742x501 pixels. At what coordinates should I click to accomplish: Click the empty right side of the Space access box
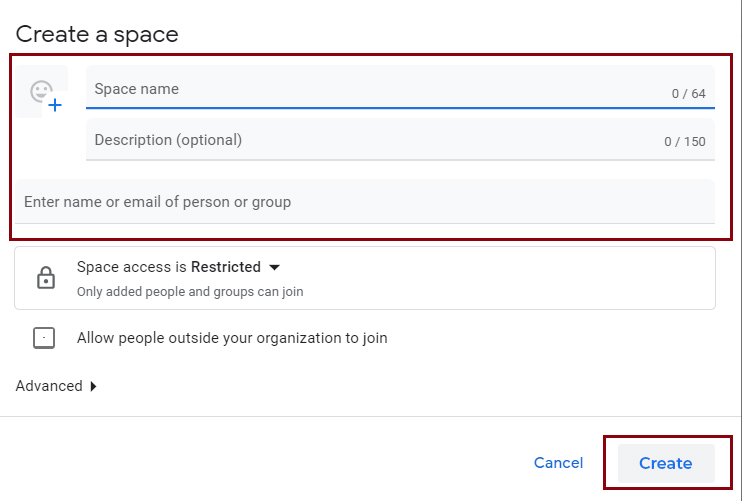click(x=560, y=278)
